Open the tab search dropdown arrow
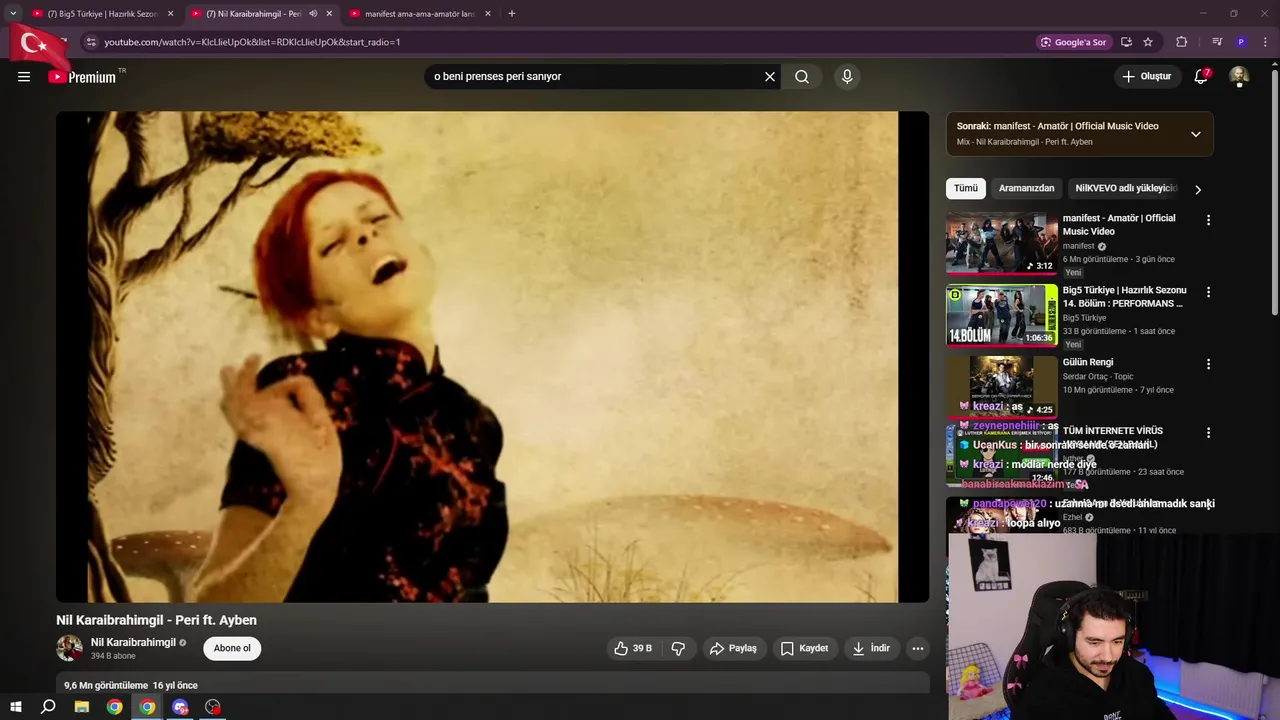This screenshot has width=1280, height=720. tap(13, 14)
